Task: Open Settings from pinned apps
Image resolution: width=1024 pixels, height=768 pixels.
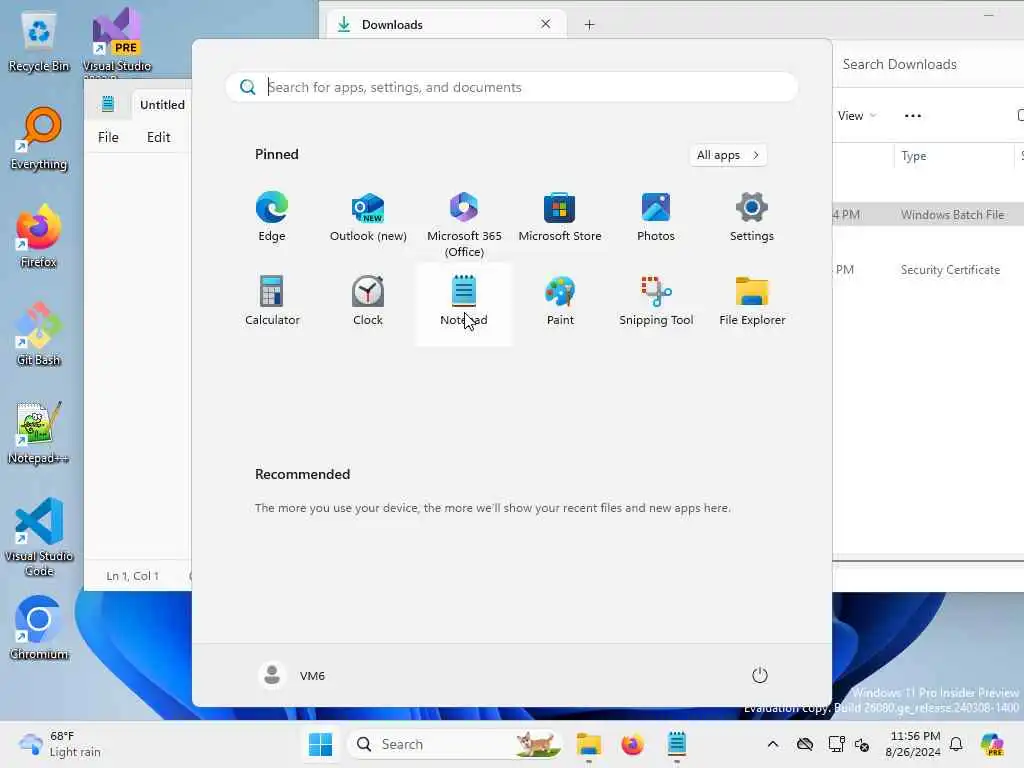Action: 752,218
